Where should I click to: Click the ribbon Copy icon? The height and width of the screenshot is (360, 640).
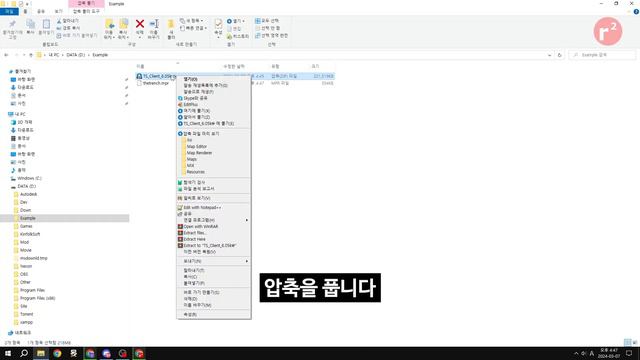pyautogui.click(x=31, y=24)
